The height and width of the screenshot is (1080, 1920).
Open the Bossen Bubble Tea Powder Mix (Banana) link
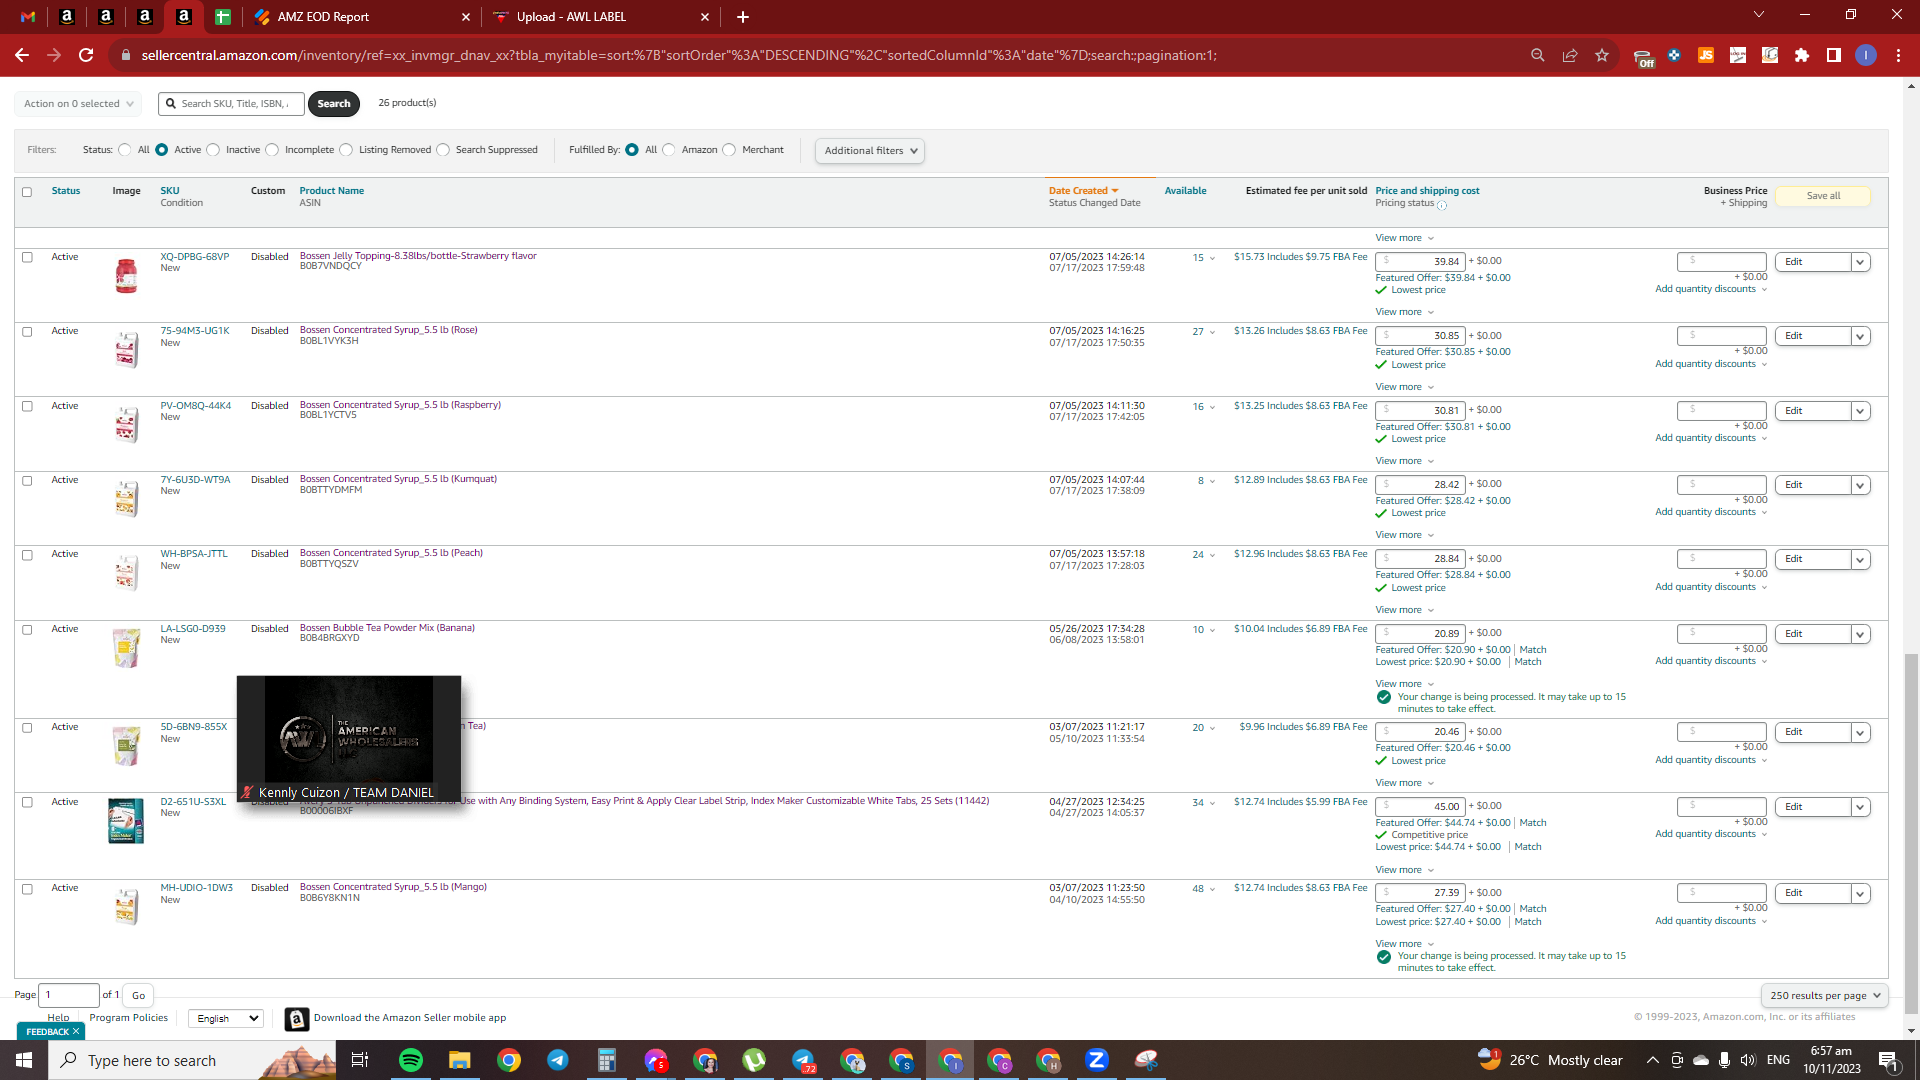point(387,628)
